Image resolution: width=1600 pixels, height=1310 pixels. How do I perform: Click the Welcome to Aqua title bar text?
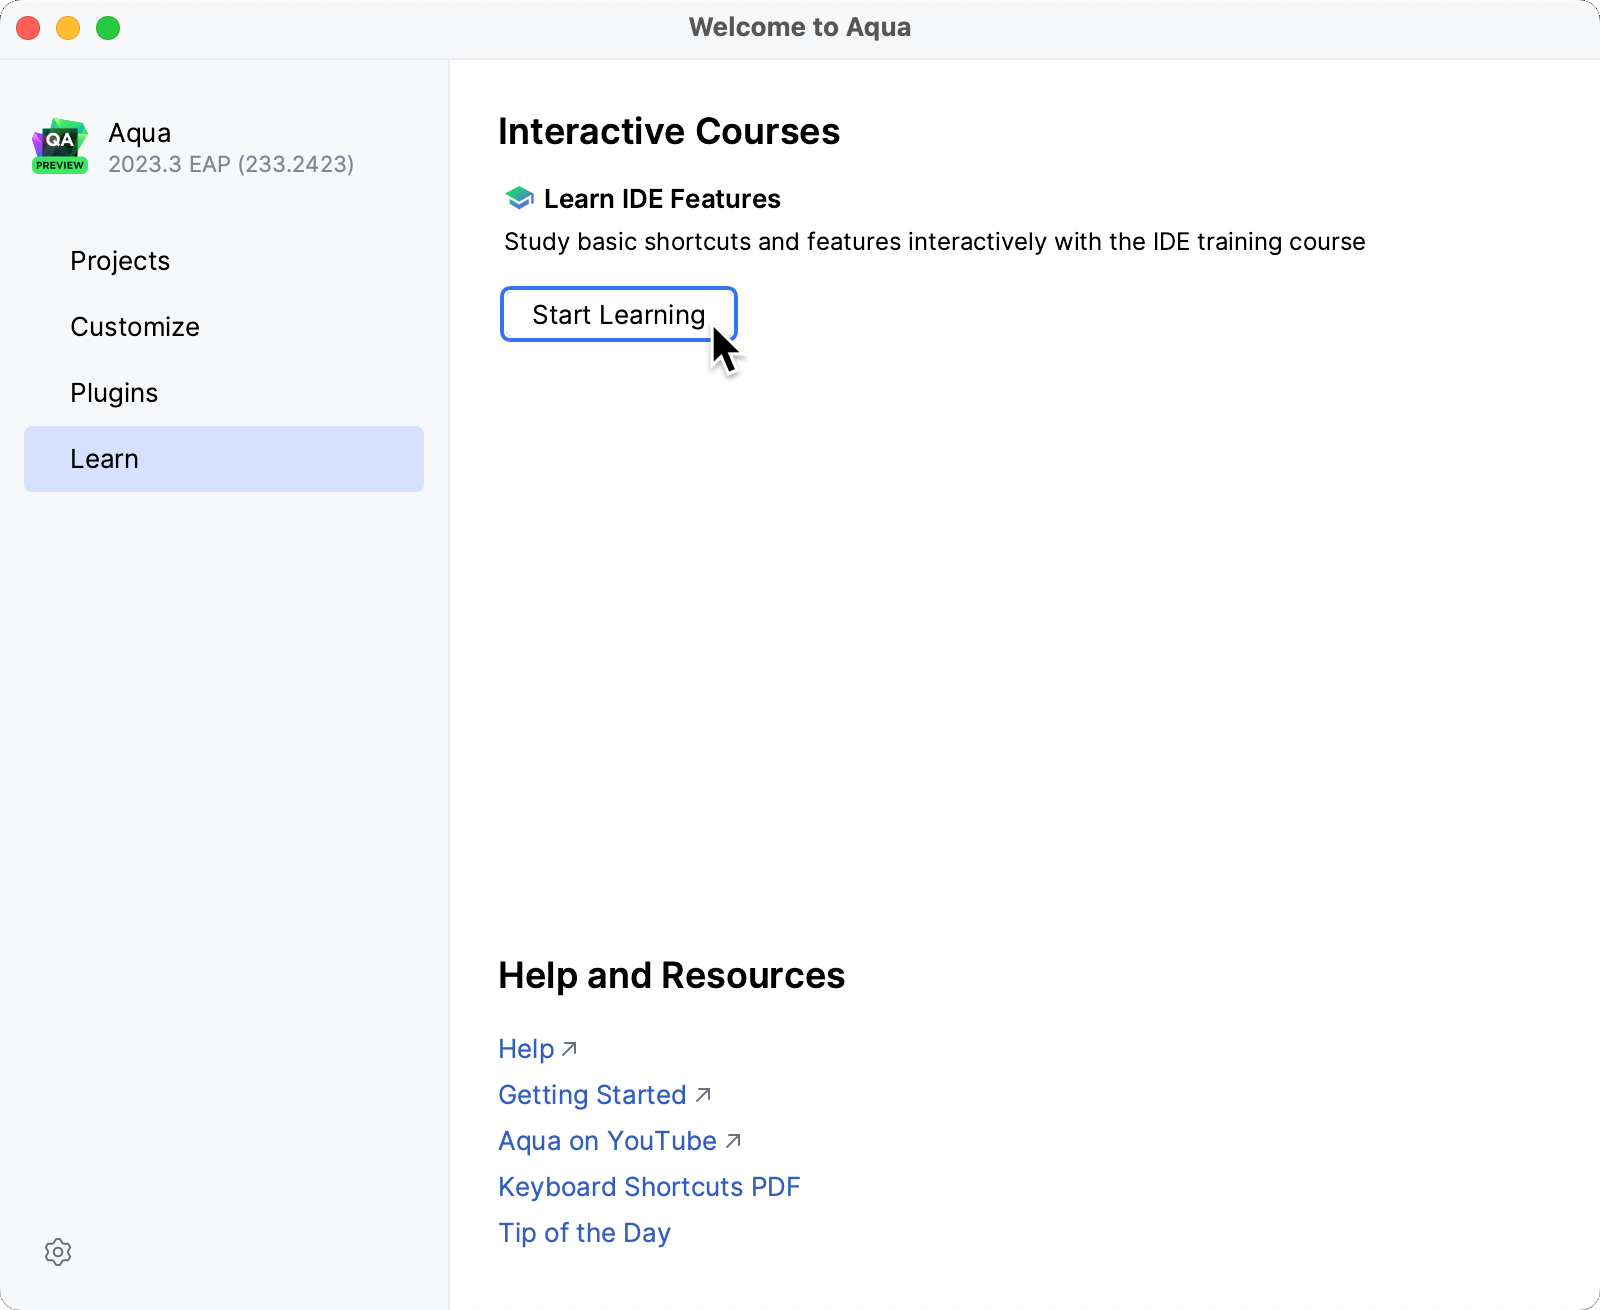[800, 27]
